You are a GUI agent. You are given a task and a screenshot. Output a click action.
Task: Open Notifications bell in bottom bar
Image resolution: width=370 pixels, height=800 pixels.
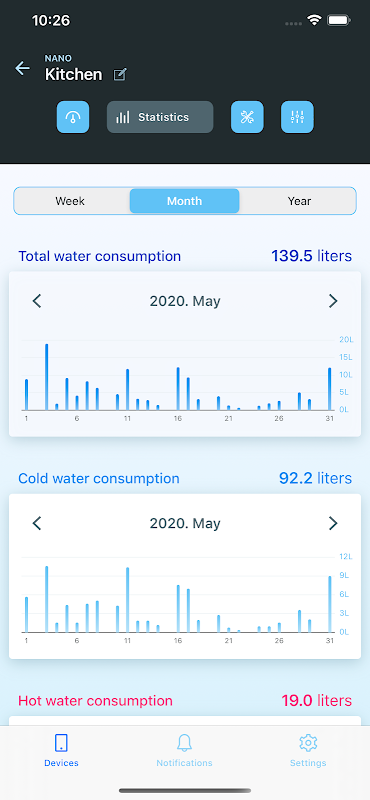pyautogui.click(x=184, y=751)
